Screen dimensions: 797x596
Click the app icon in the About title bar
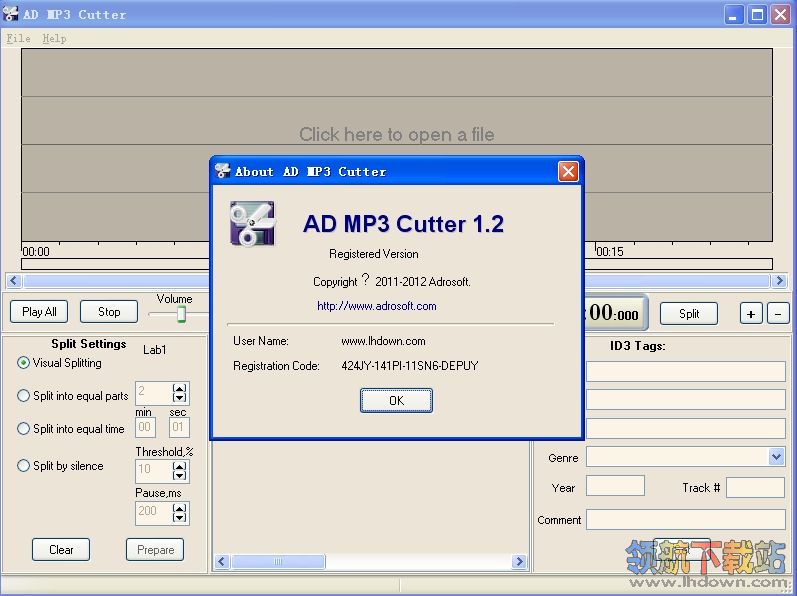coord(222,171)
